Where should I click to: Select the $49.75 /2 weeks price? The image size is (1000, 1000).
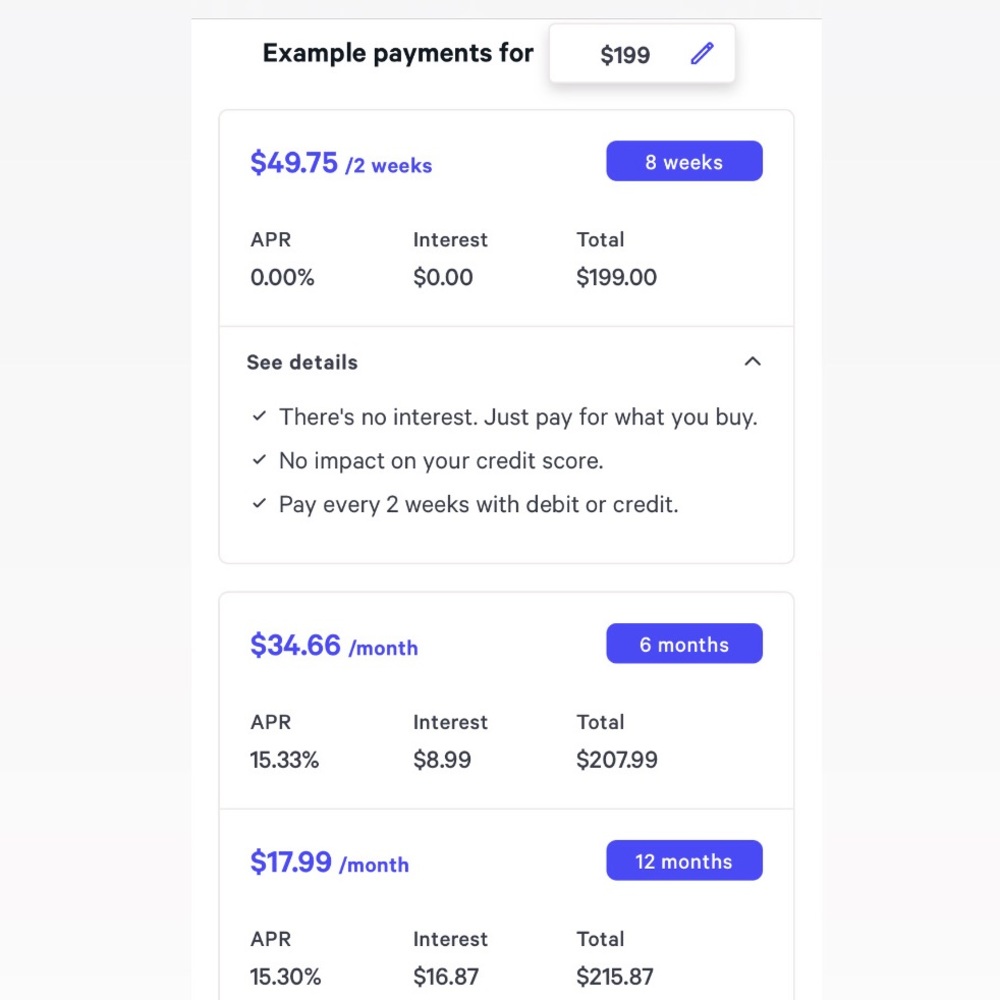pos(341,163)
